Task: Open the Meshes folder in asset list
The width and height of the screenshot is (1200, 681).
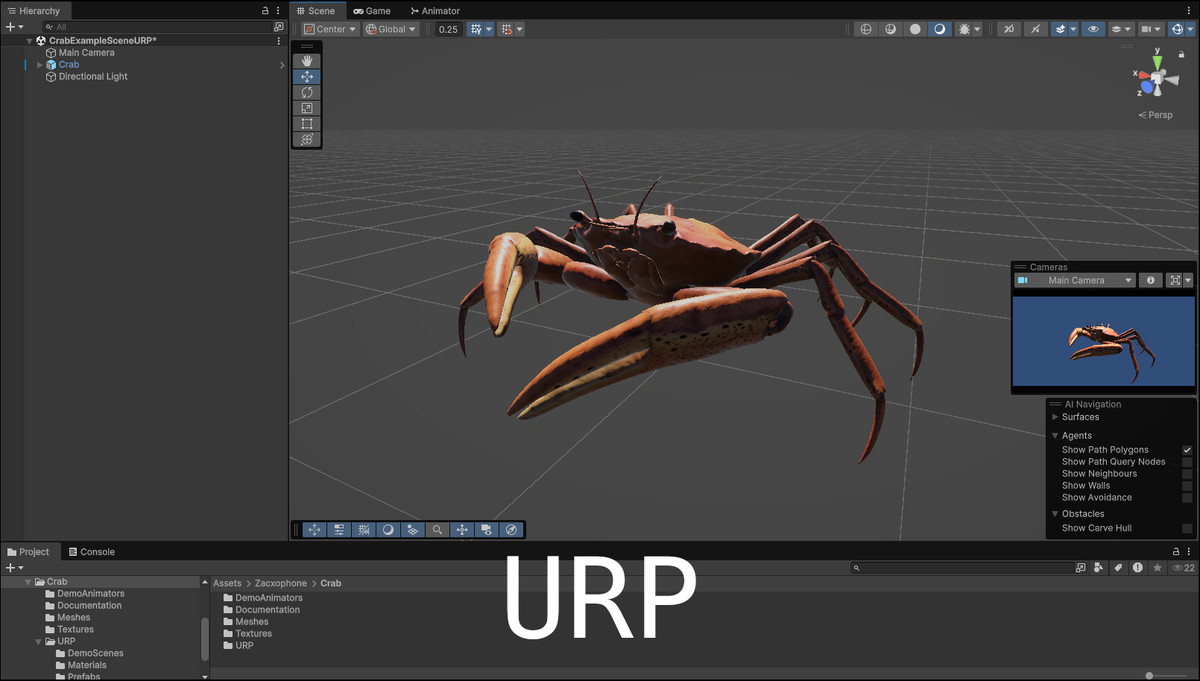Action: click(251, 622)
